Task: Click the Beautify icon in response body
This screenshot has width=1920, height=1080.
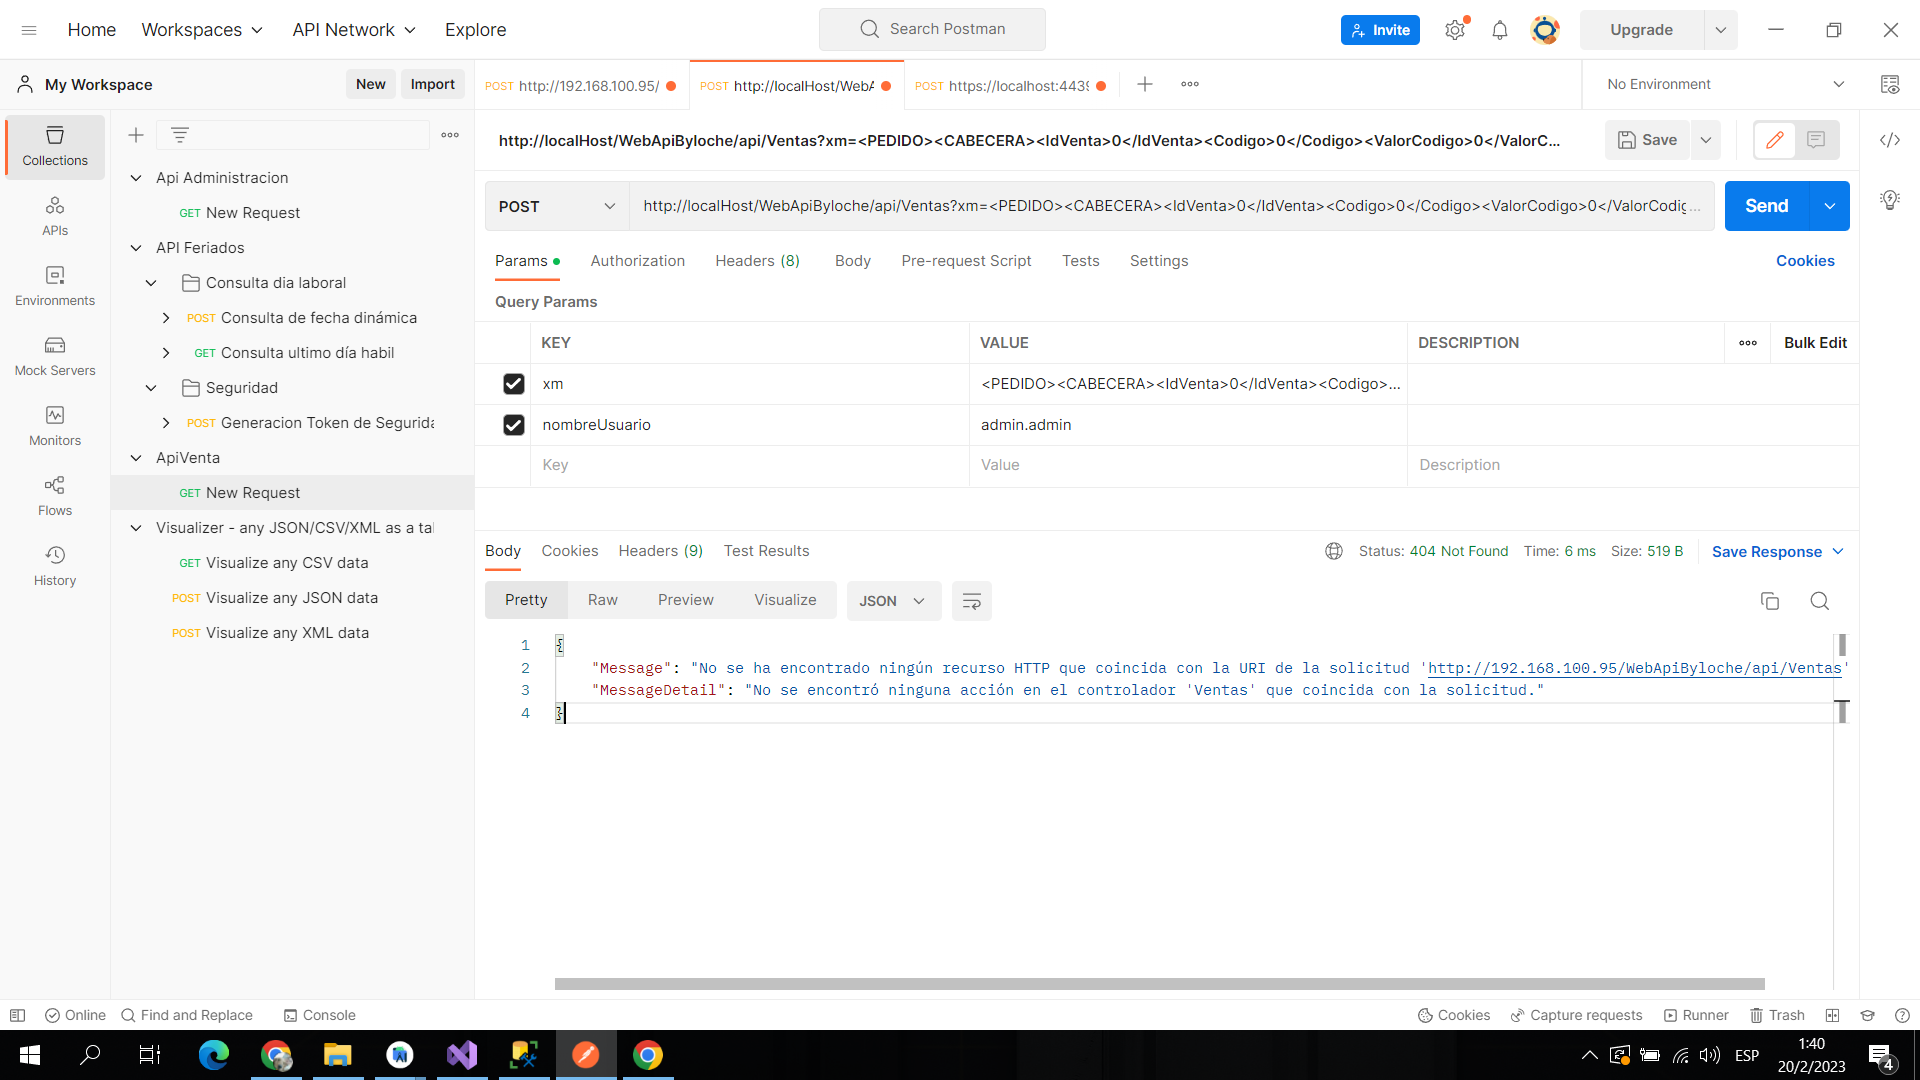Action: click(x=972, y=600)
